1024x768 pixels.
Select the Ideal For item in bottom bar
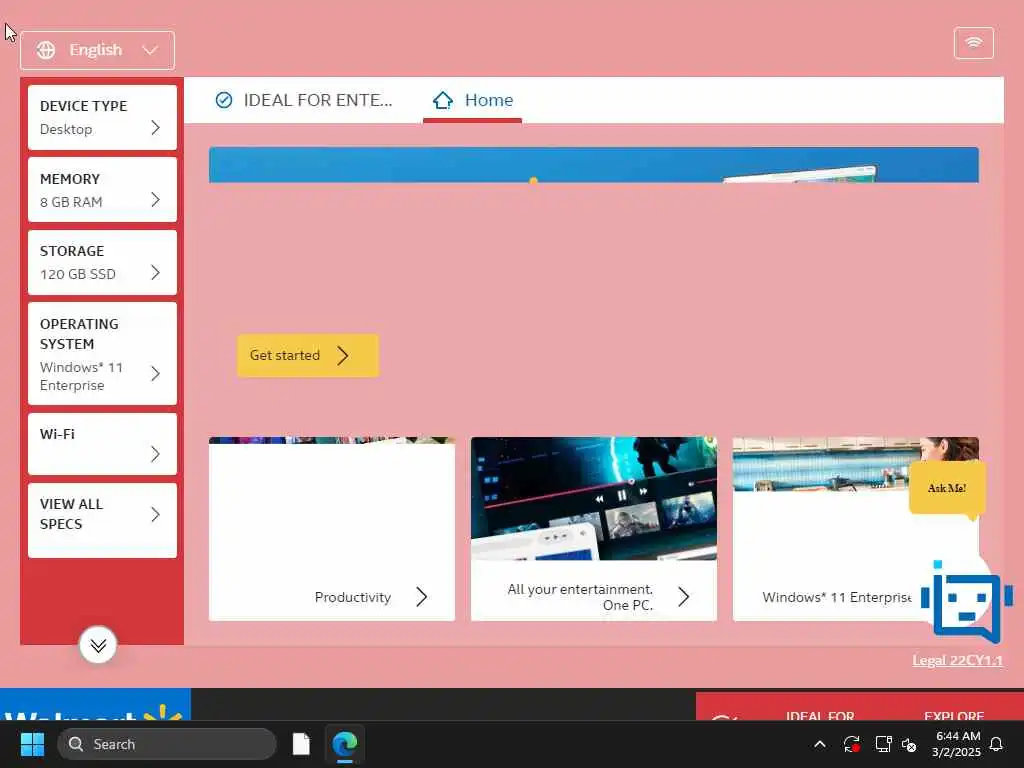point(820,716)
